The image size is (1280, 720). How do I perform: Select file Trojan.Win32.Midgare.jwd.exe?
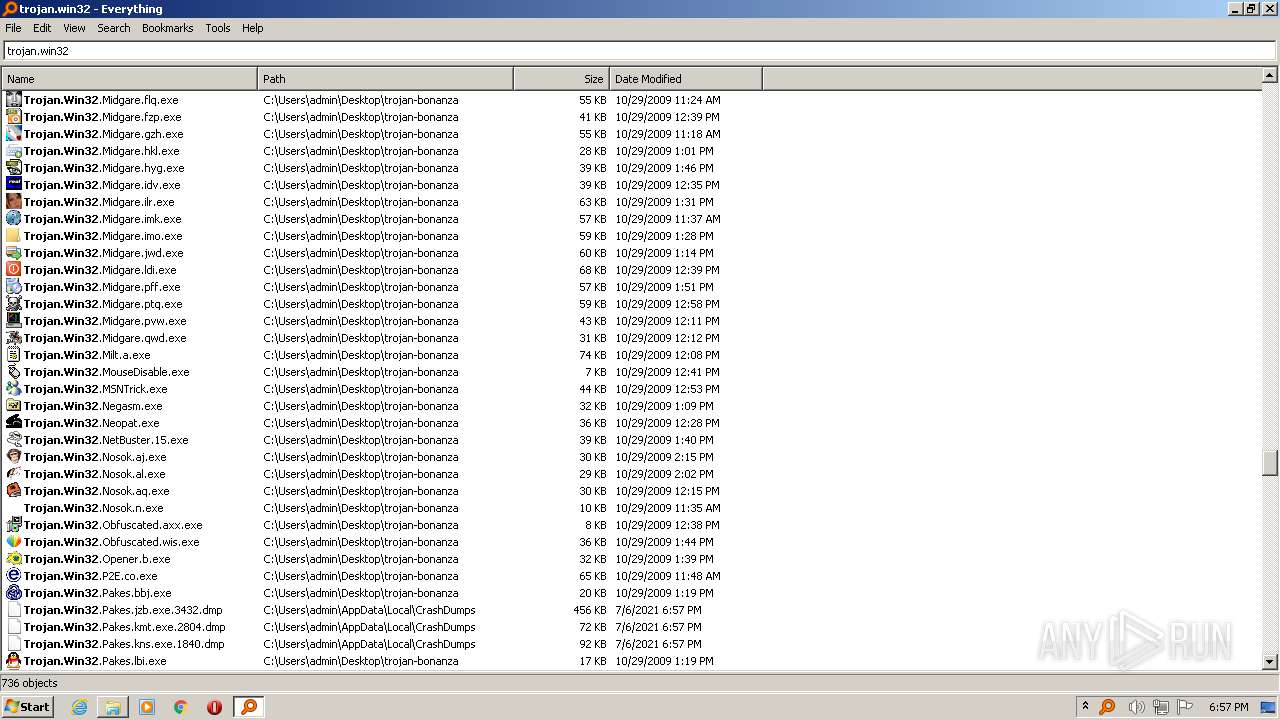click(104, 253)
